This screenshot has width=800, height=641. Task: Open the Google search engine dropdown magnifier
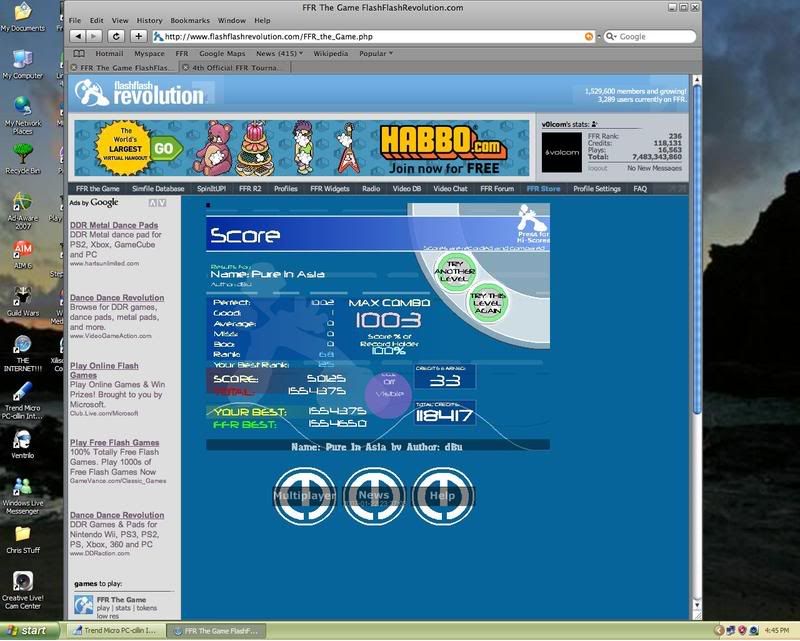tap(611, 36)
